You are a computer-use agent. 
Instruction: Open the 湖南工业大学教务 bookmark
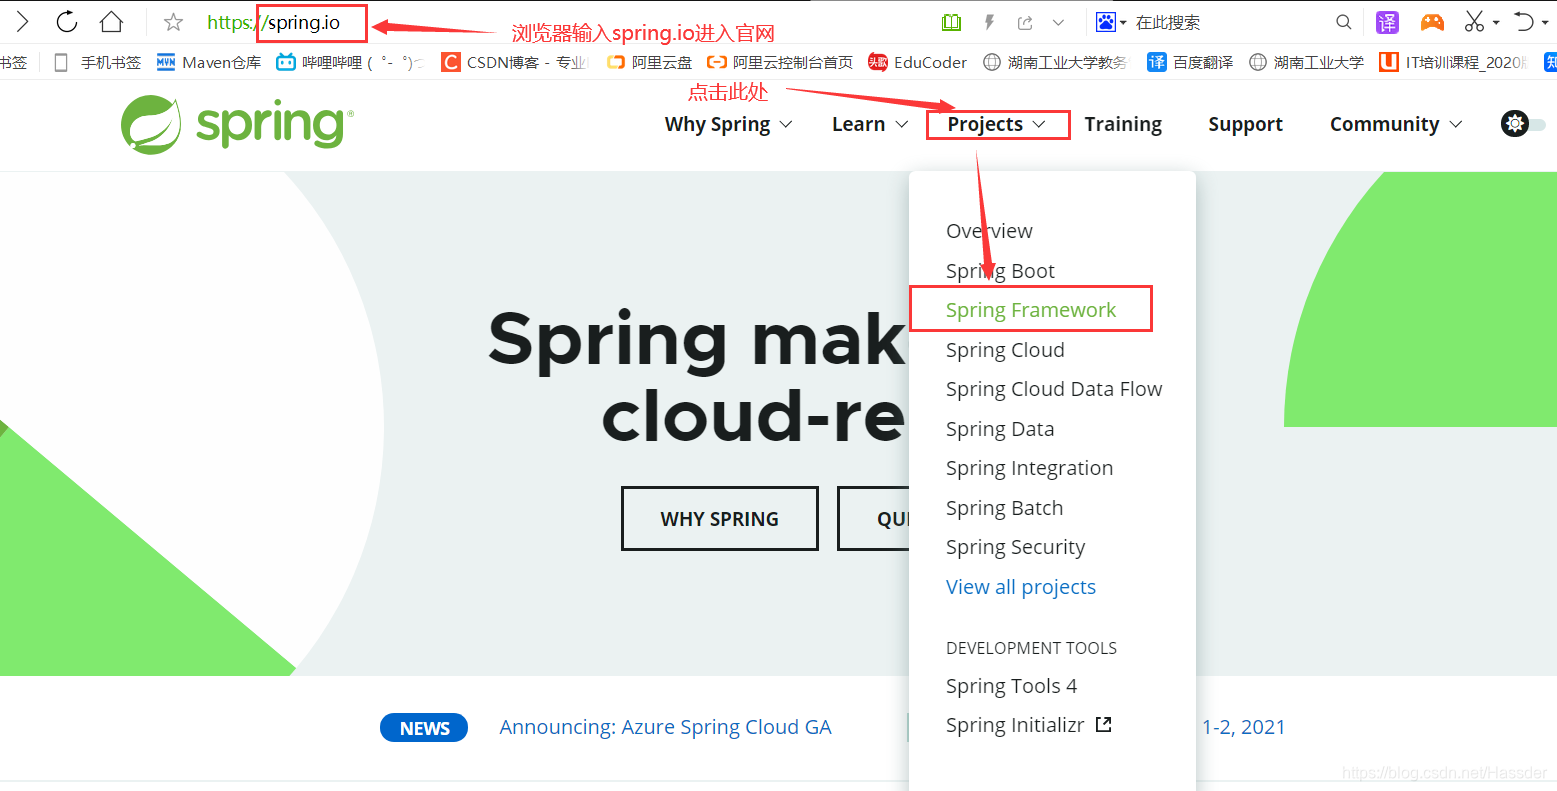tap(1055, 62)
